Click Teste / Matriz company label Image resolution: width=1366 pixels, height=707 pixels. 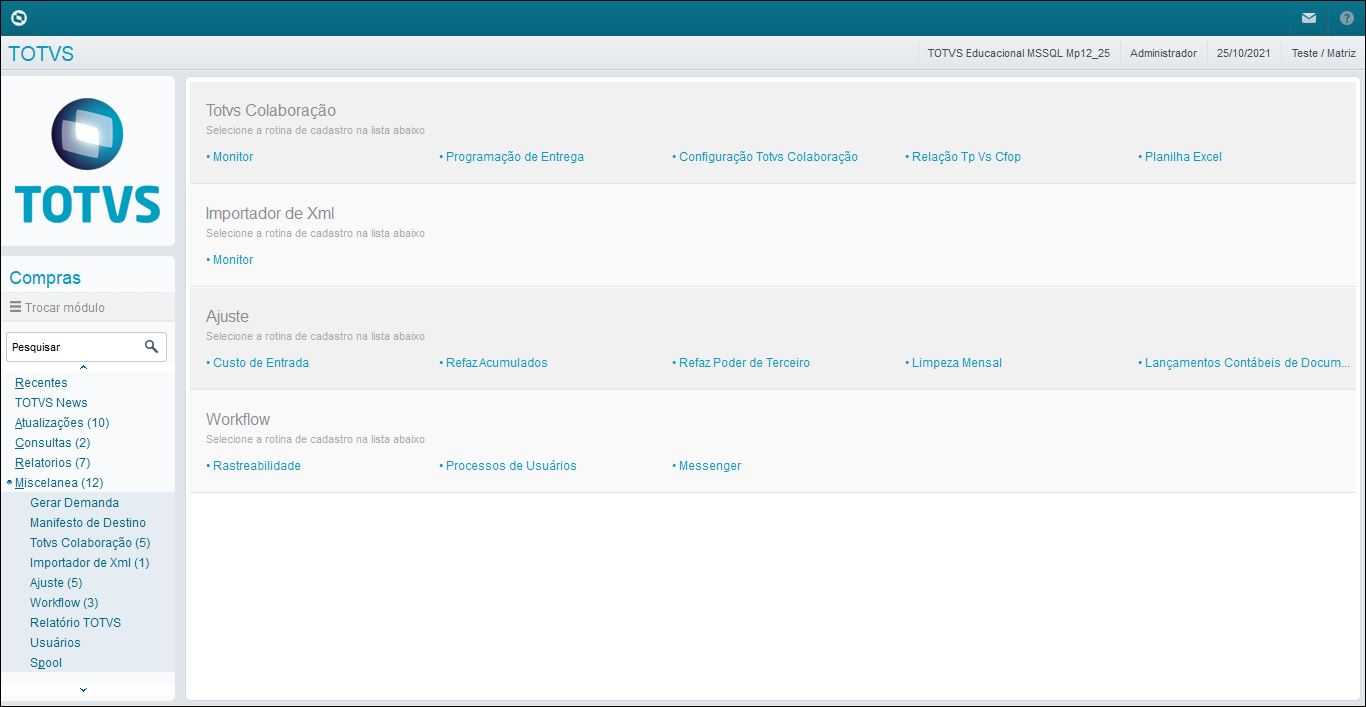pos(1323,53)
